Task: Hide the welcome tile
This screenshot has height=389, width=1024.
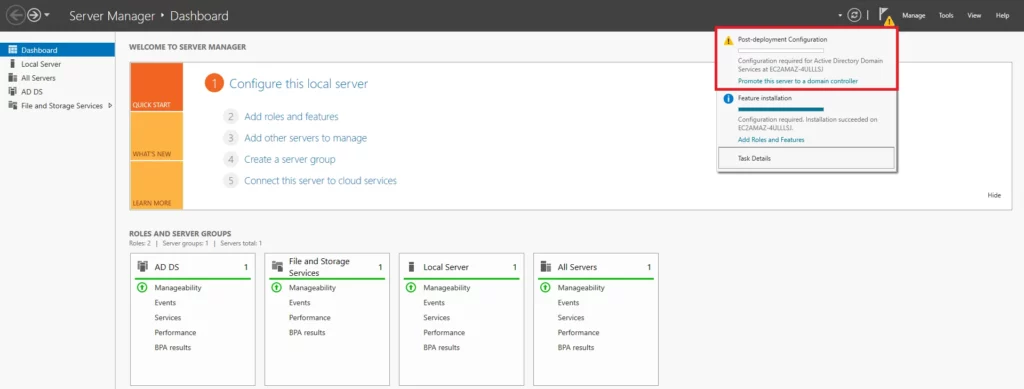Action: point(994,195)
